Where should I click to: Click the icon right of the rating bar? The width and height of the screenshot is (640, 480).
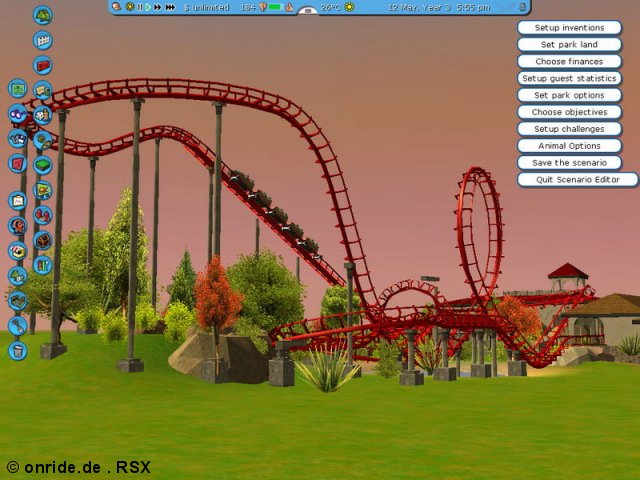[289, 7]
